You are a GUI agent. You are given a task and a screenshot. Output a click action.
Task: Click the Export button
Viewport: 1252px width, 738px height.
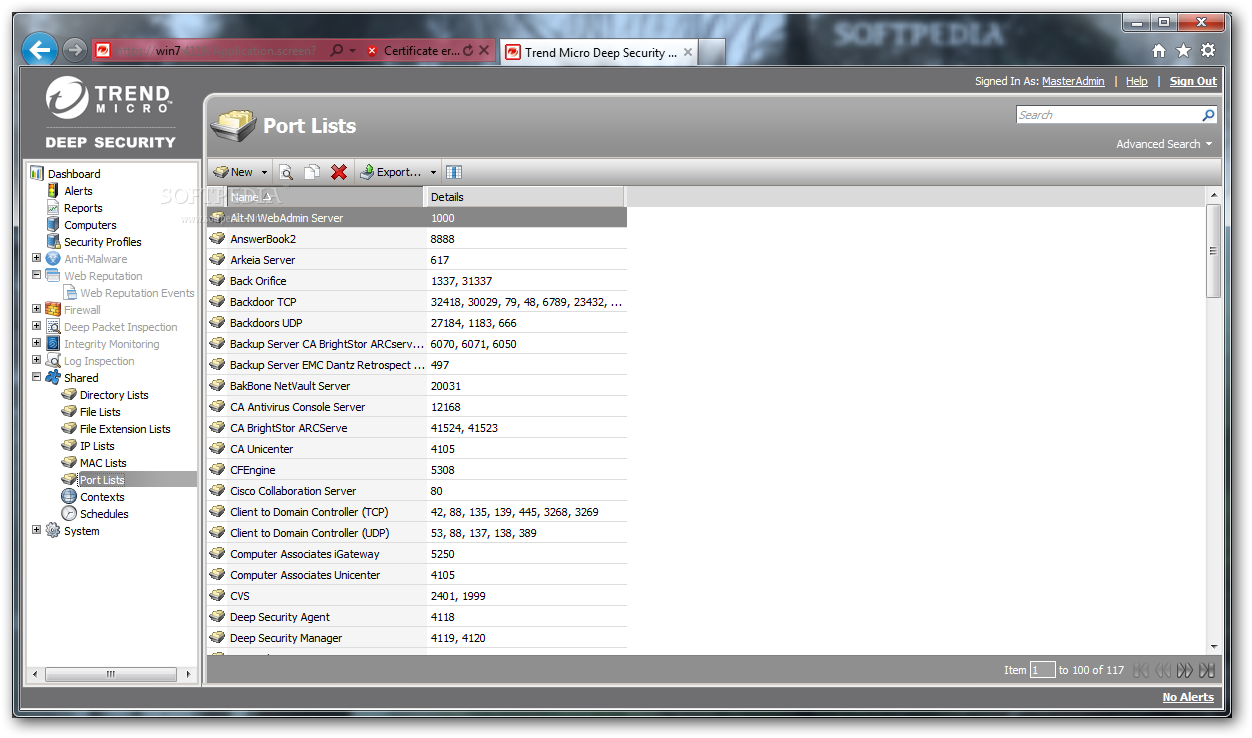[x=392, y=172]
